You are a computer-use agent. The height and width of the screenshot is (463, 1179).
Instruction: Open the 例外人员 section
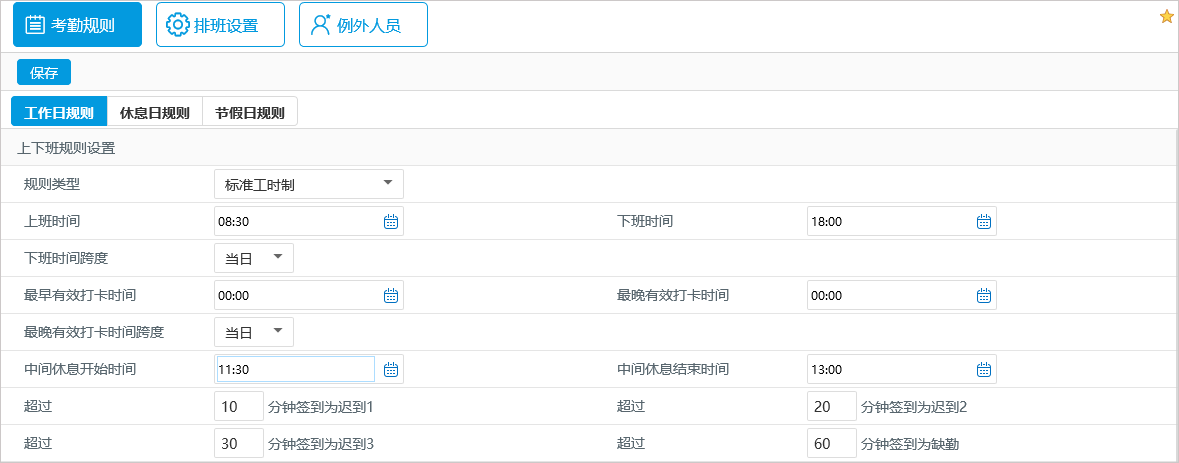tap(363, 25)
